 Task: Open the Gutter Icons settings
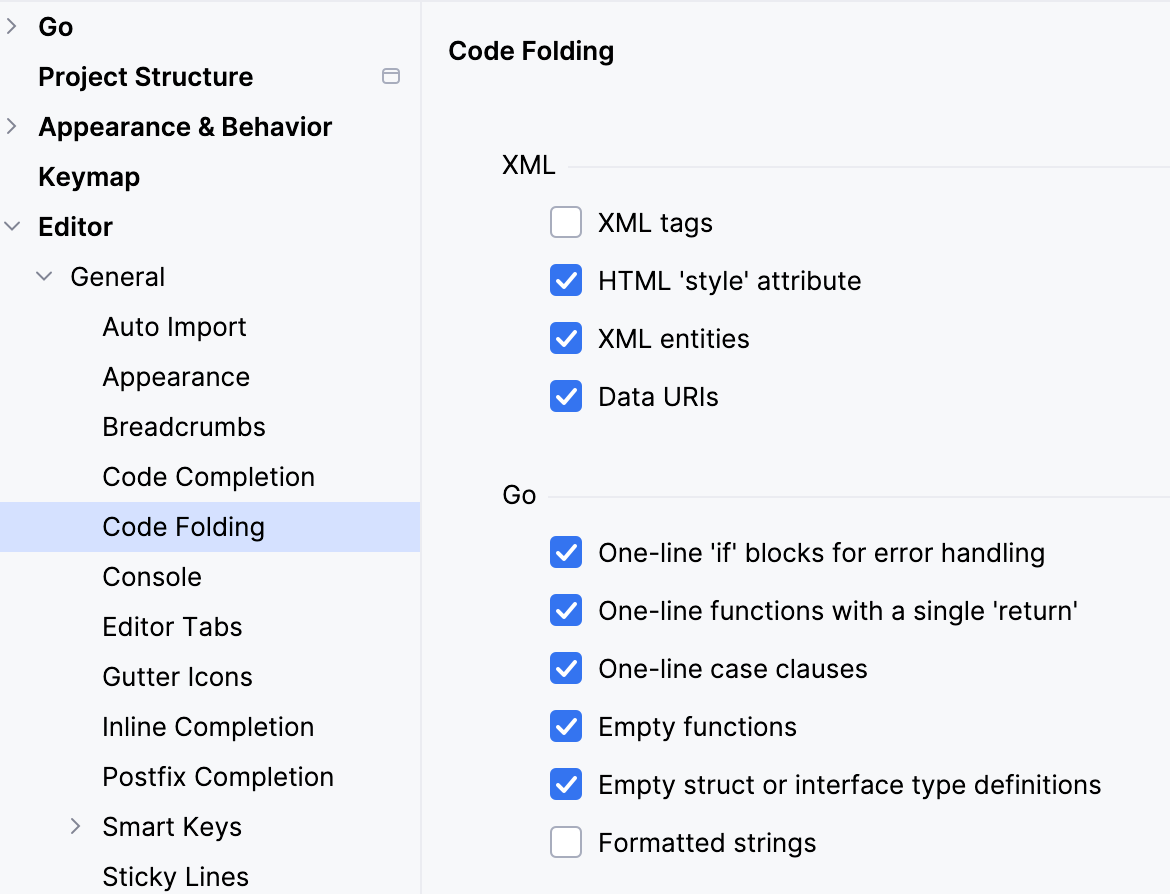click(177, 677)
